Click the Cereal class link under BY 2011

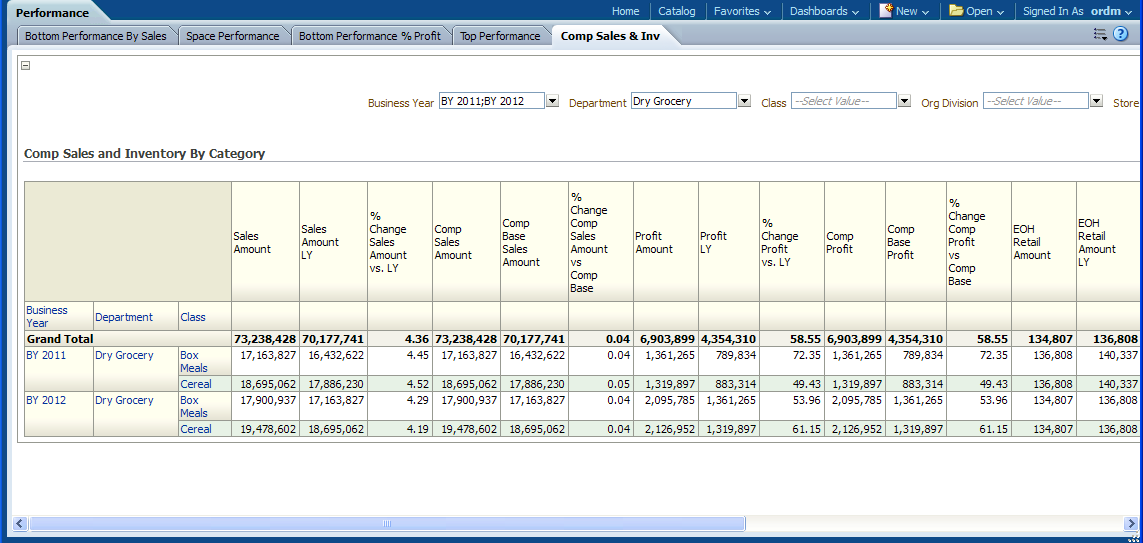(196, 384)
